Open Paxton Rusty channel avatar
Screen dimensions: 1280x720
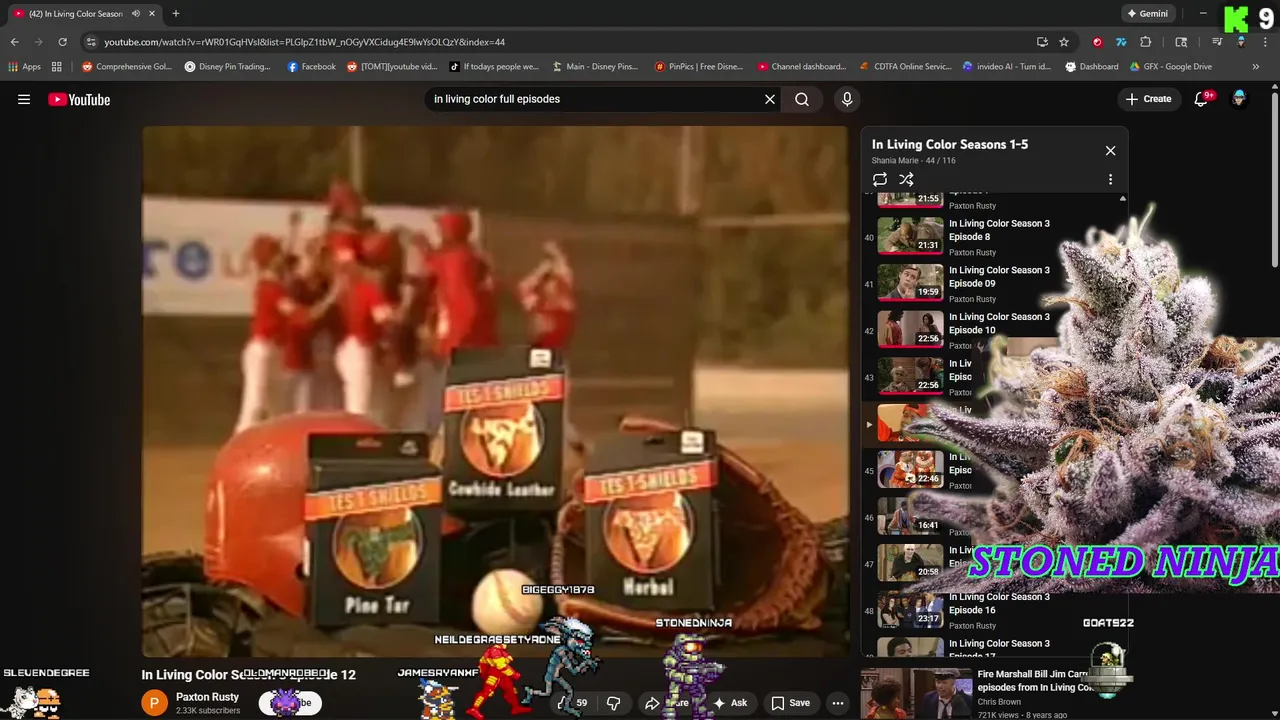click(x=154, y=703)
